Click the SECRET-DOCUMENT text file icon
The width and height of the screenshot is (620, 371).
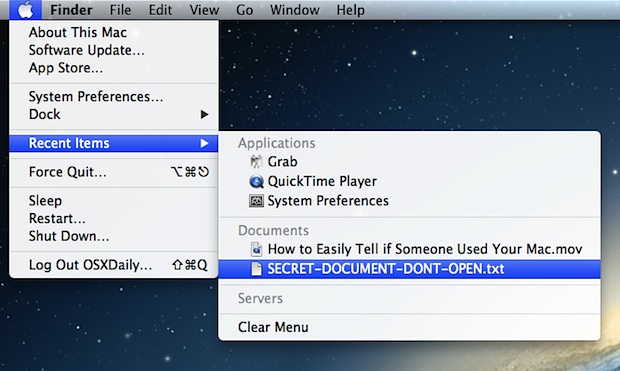coord(257,269)
